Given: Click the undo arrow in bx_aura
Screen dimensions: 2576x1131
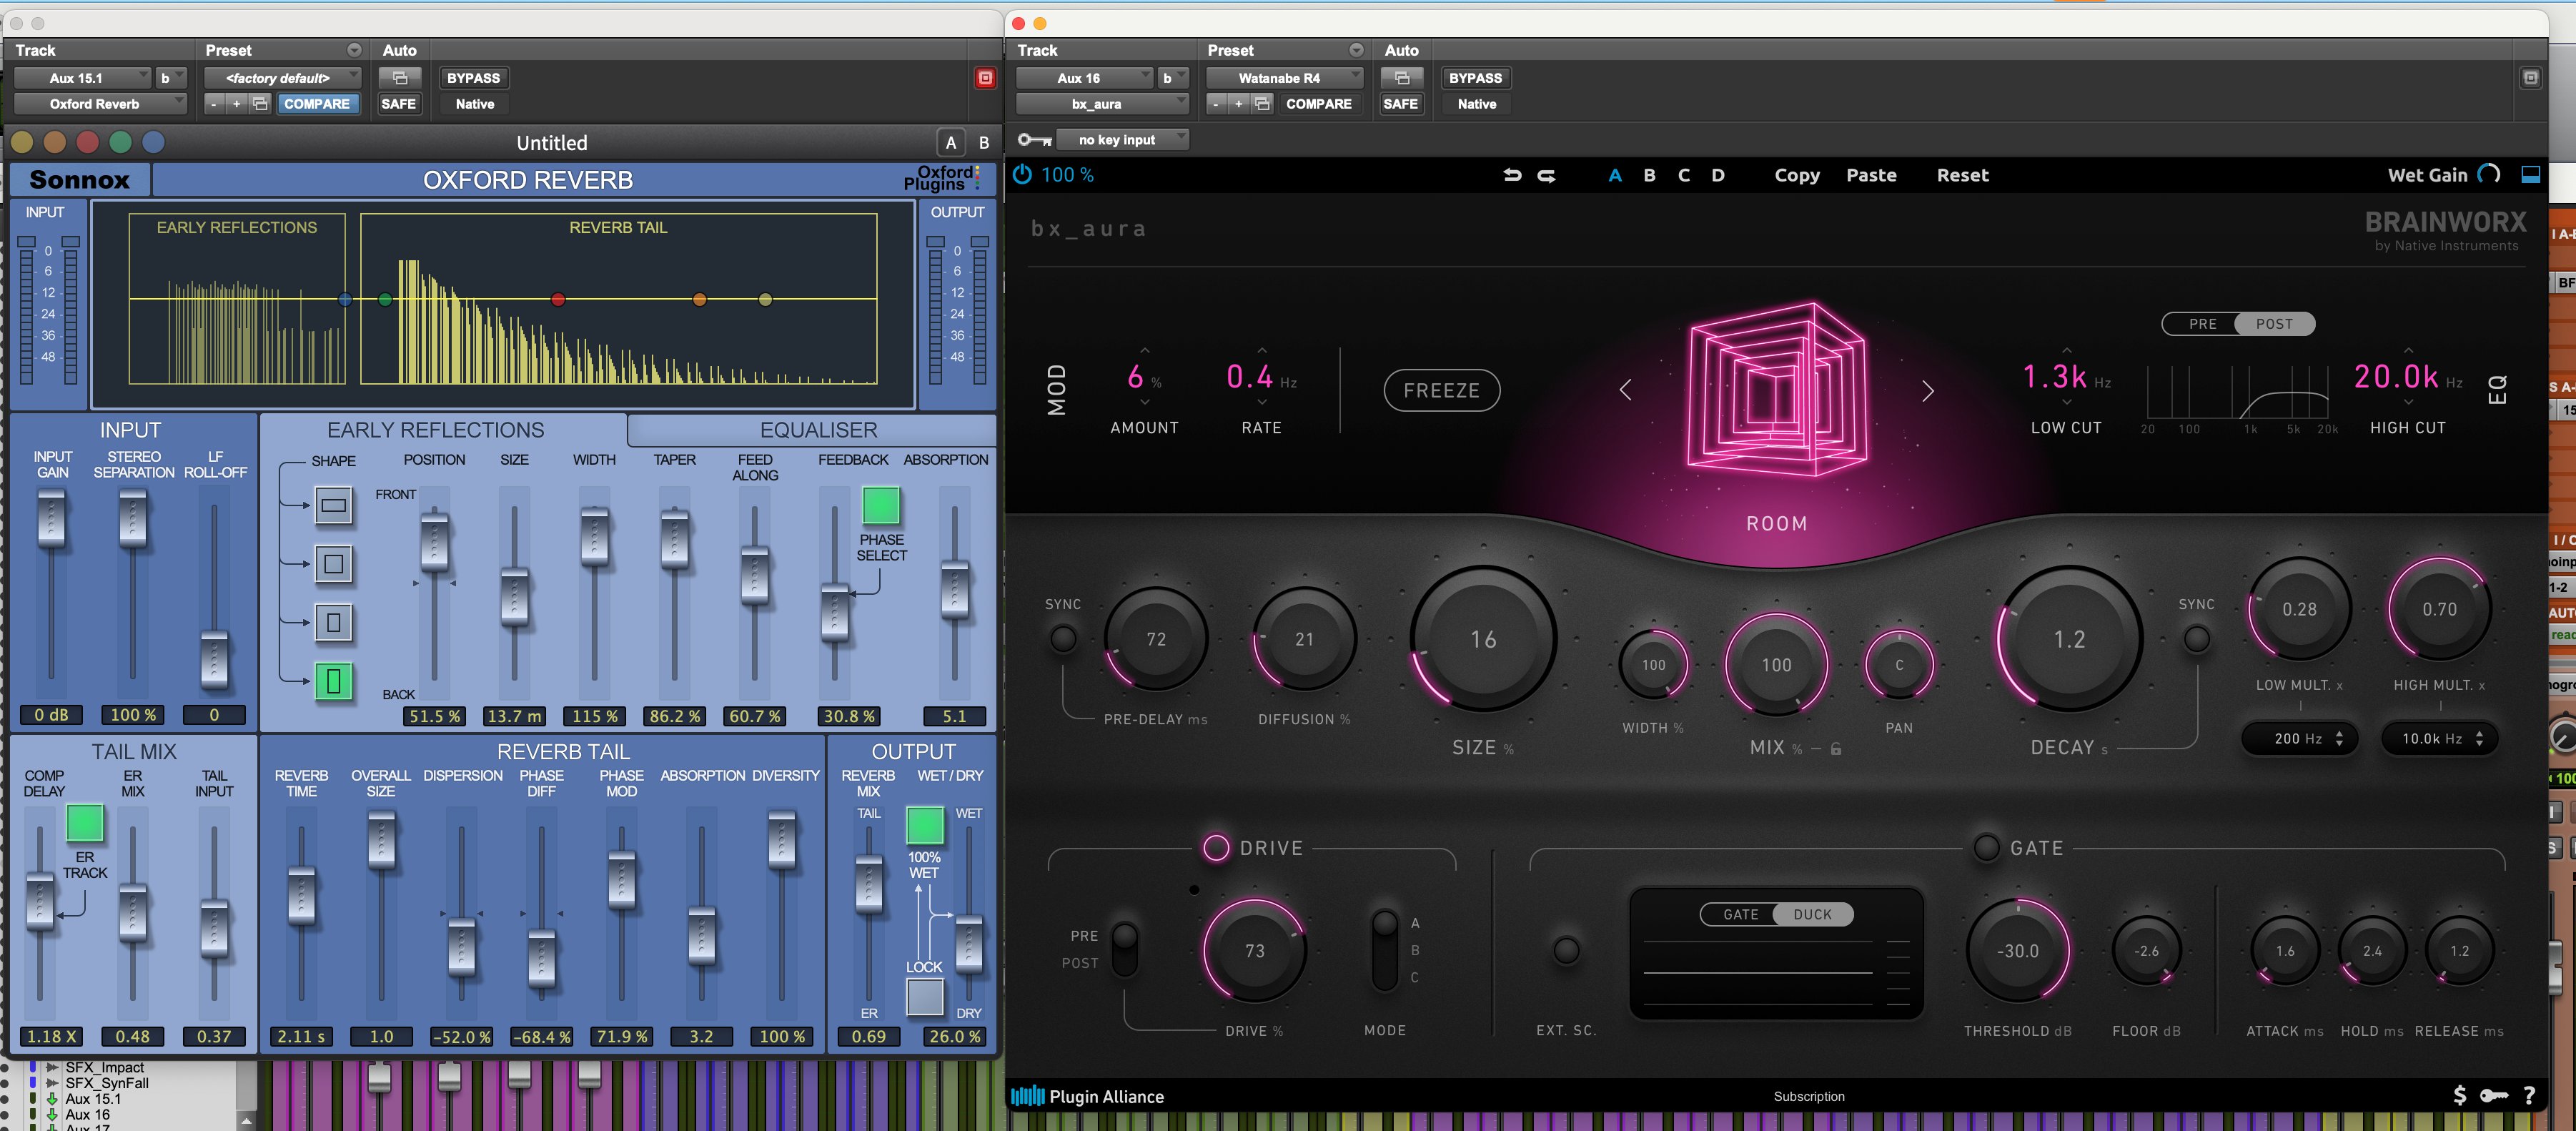Looking at the screenshot, I should [1512, 175].
